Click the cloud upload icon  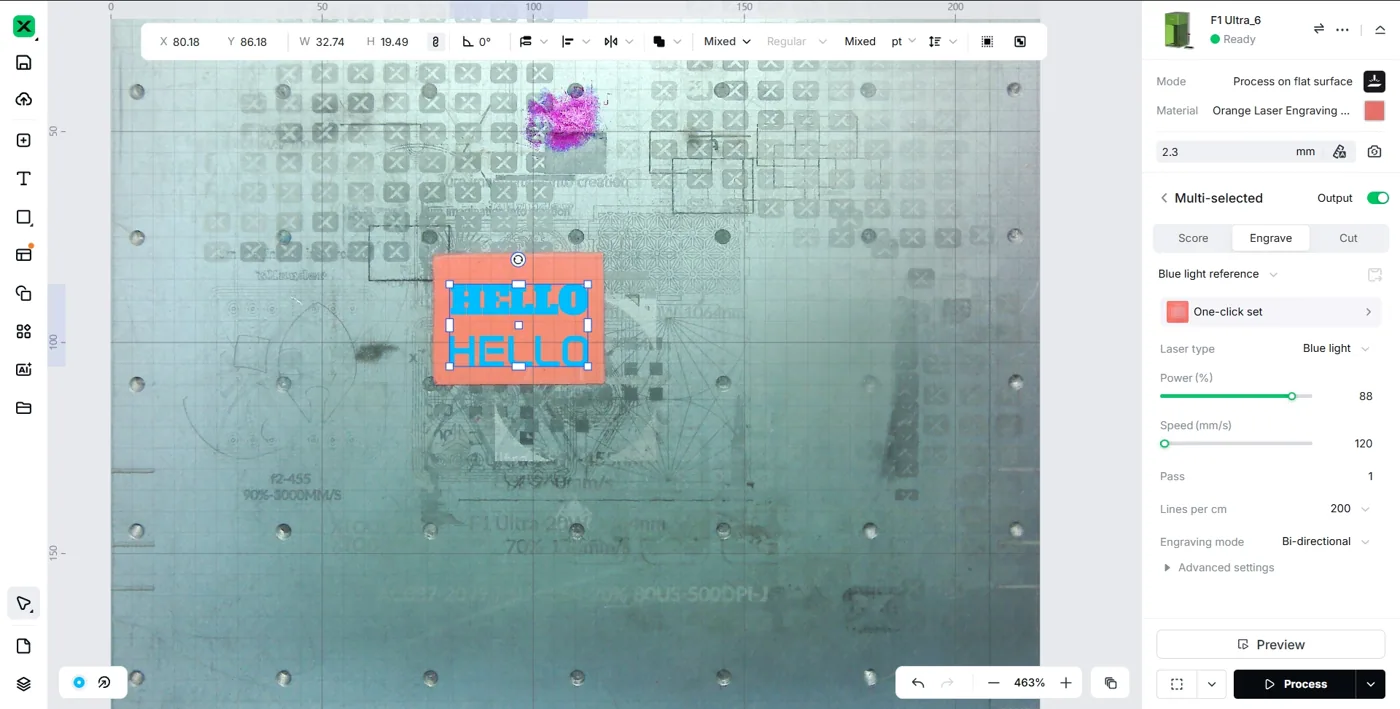pos(24,99)
